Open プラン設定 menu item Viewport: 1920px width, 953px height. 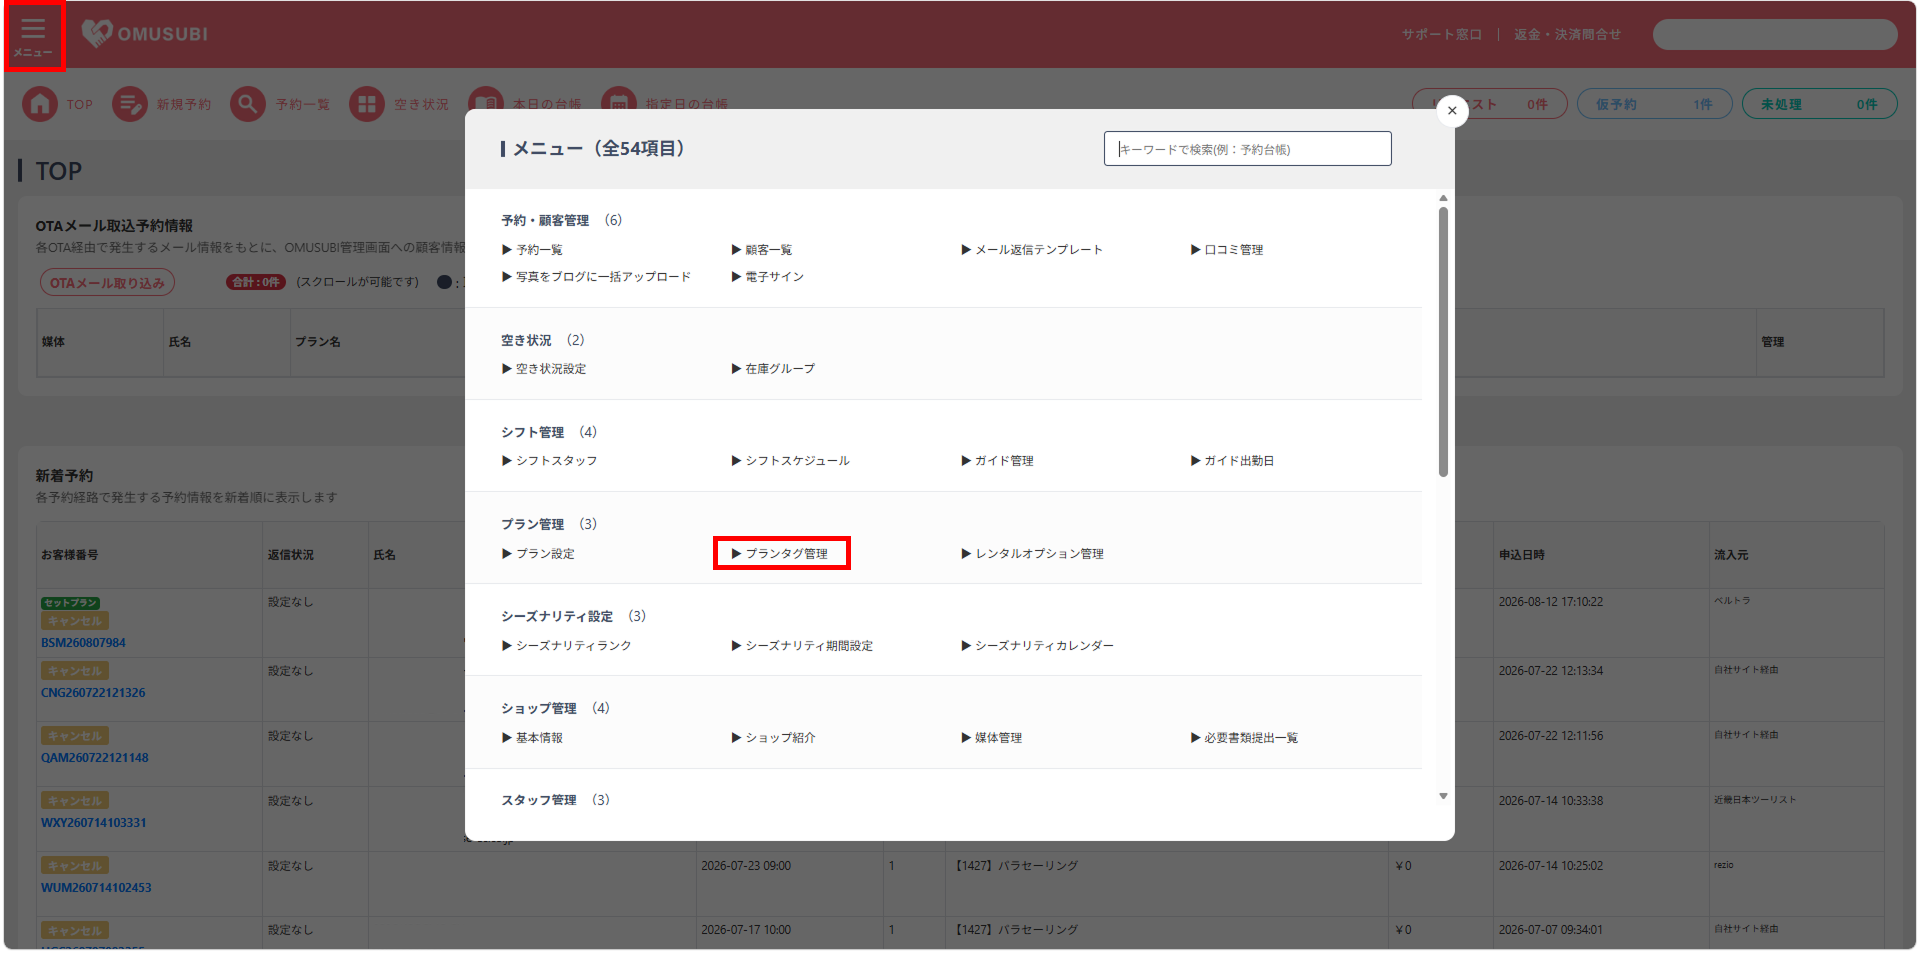pyautogui.click(x=538, y=554)
